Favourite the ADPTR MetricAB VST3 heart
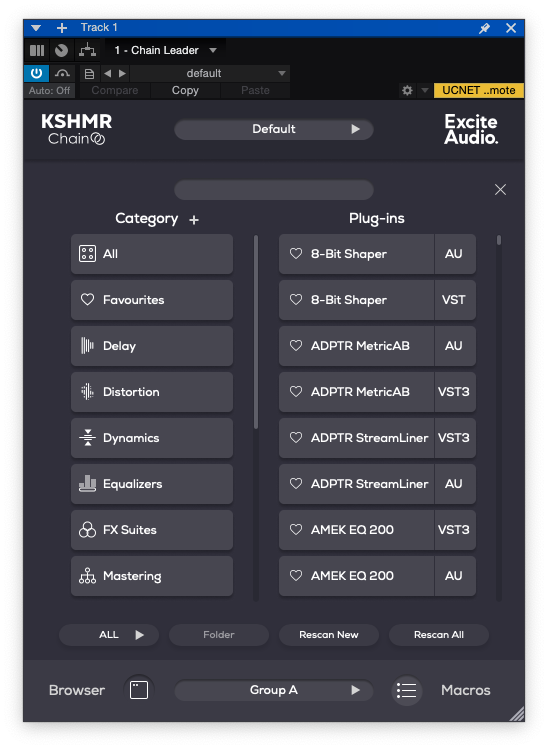This screenshot has width=548, height=749. 296,392
